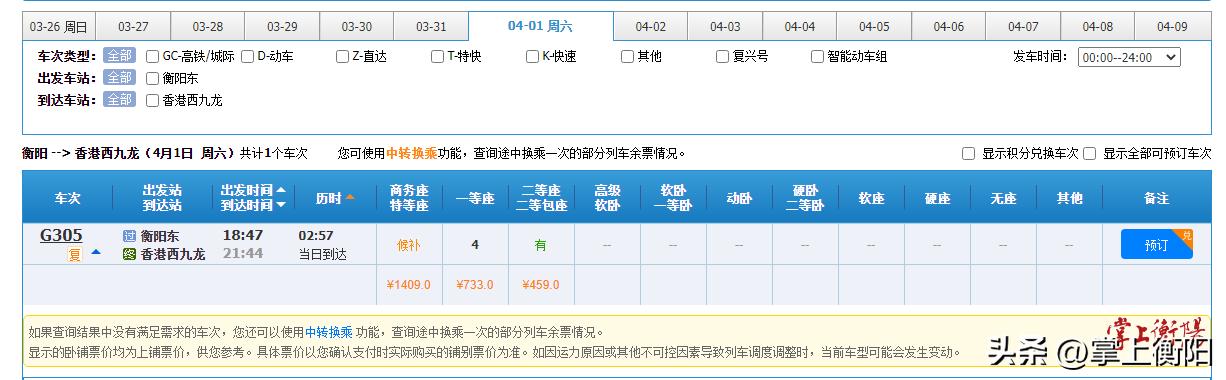Select the 04-07 date tab
The image size is (1226, 380).
1023,26
